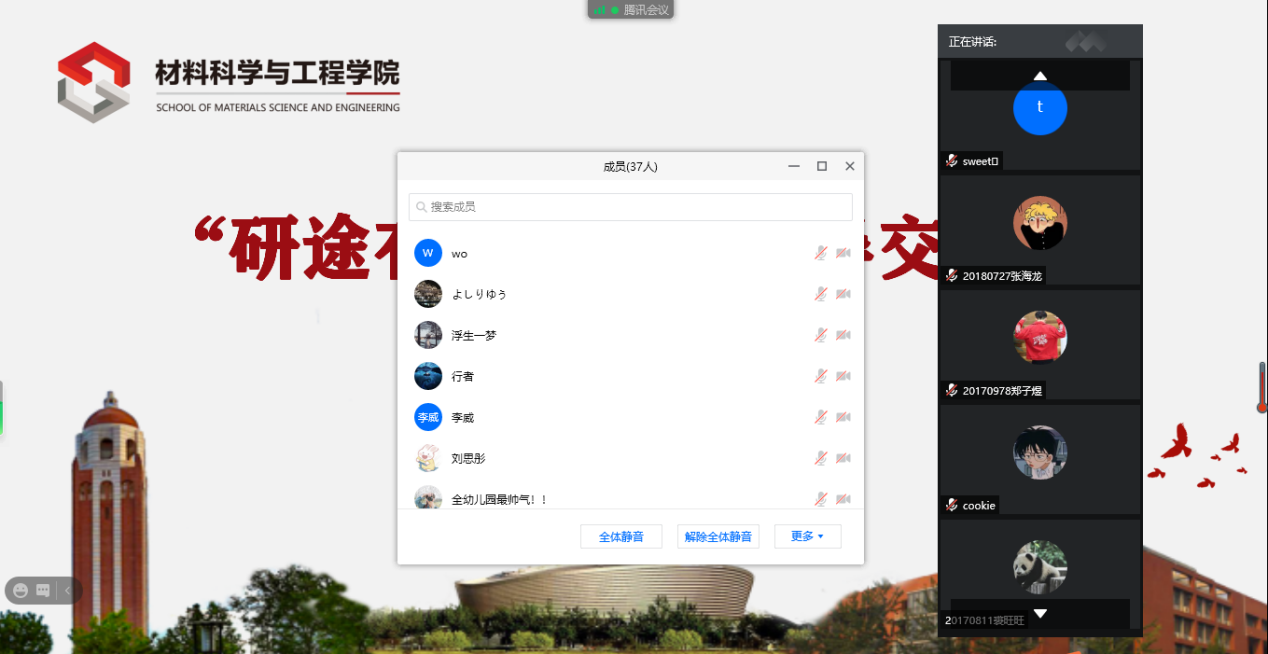1268x654 pixels.
Task: Click the emoji reaction smiley icon
Action: (21, 590)
